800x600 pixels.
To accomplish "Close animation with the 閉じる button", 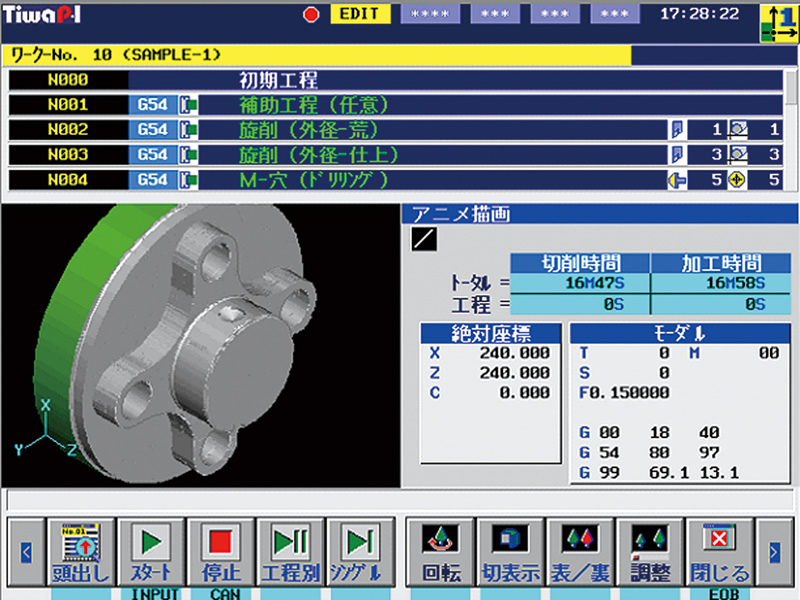I will coord(720,551).
